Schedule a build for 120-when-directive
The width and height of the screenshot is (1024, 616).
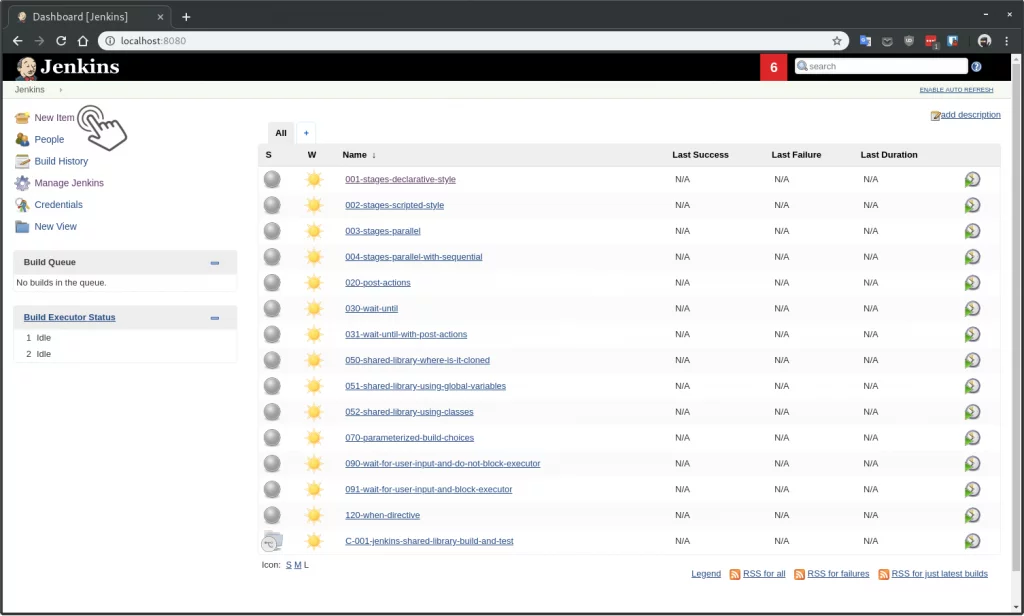[972, 515]
